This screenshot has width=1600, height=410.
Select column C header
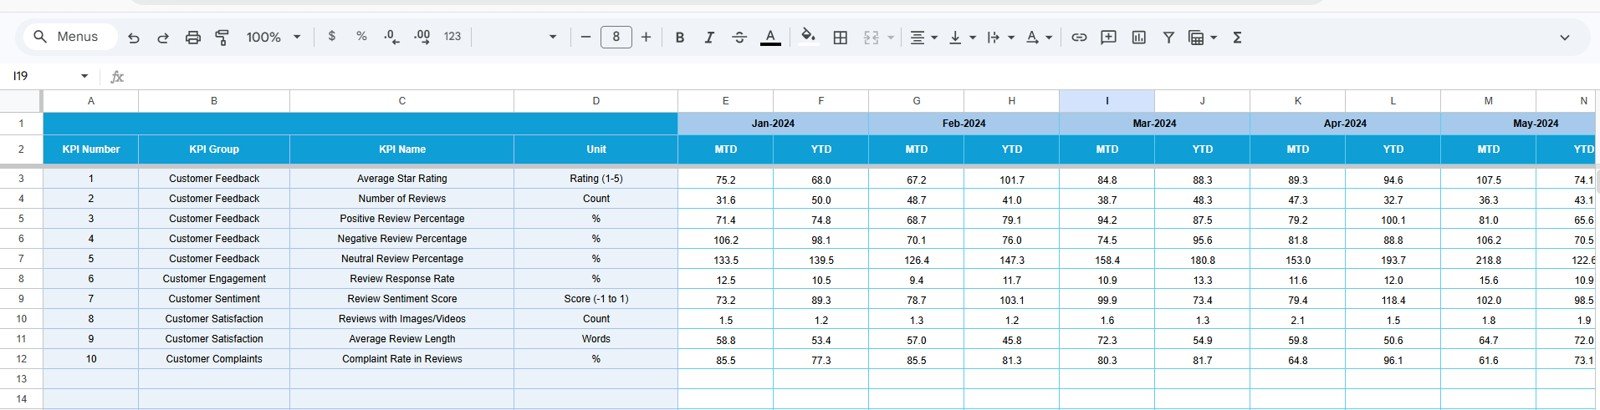pos(402,101)
